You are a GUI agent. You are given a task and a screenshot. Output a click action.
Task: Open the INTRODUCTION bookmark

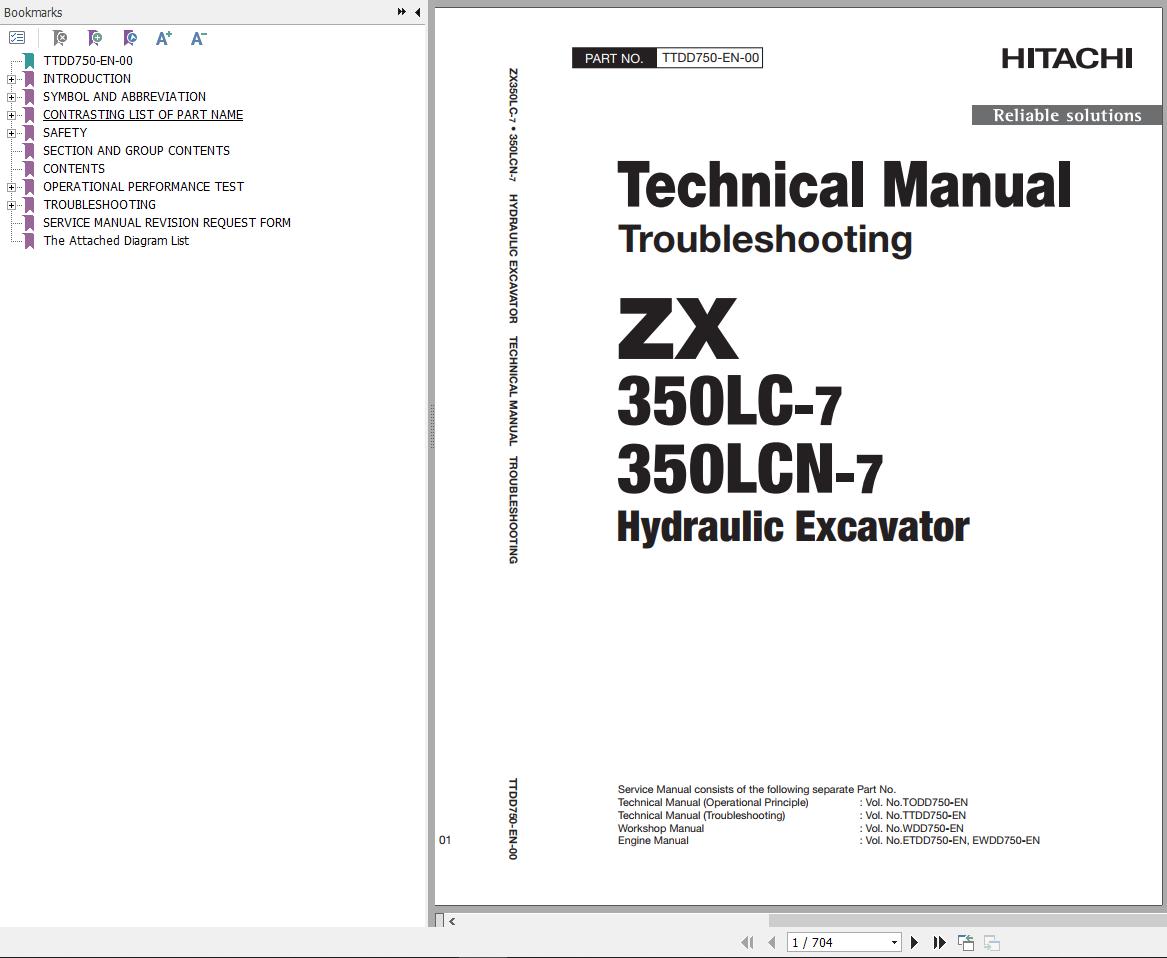[x=86, y=79]
